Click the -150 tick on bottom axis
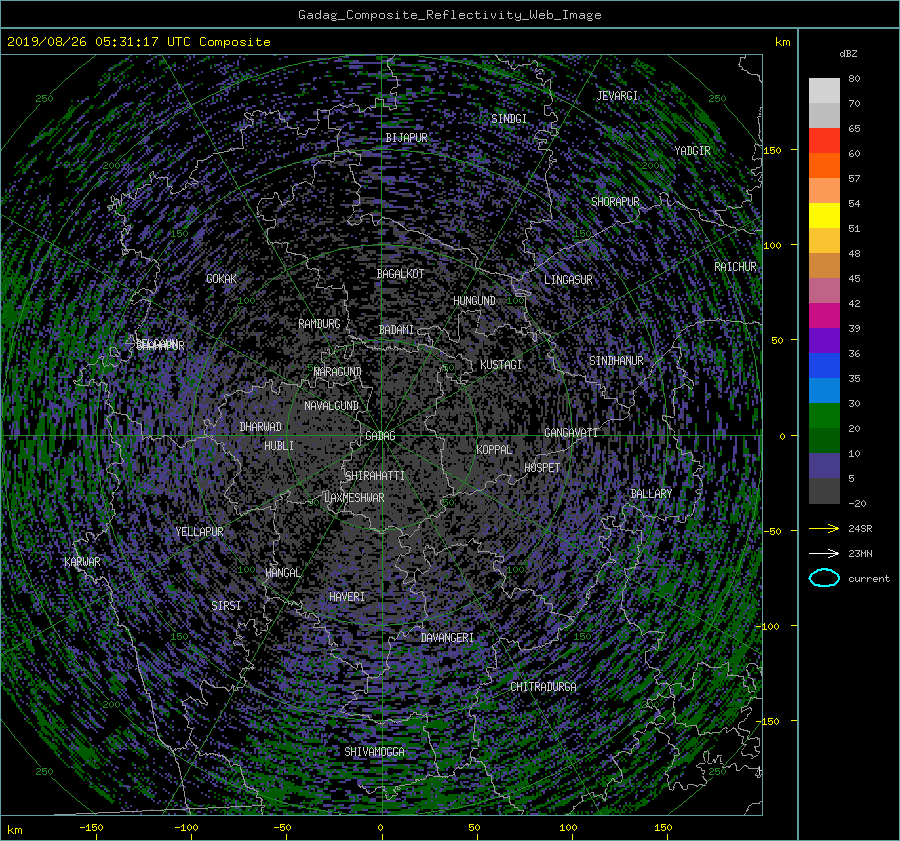 click(91, 828)
